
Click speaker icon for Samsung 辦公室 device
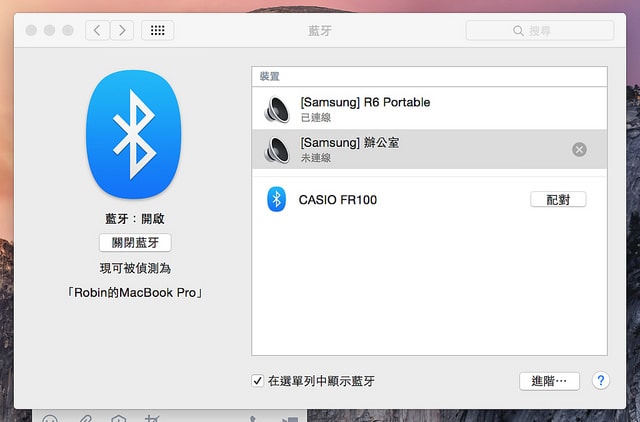tap(277, 150)
